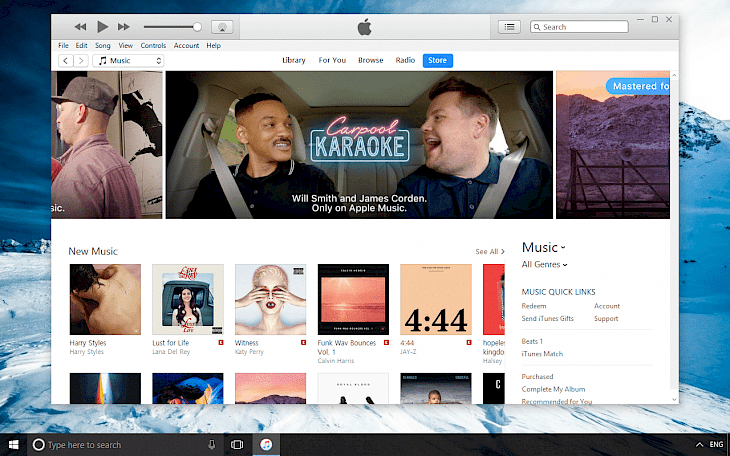Click the Cortana taskbar search box
The image size is (730, 456).
125,445
